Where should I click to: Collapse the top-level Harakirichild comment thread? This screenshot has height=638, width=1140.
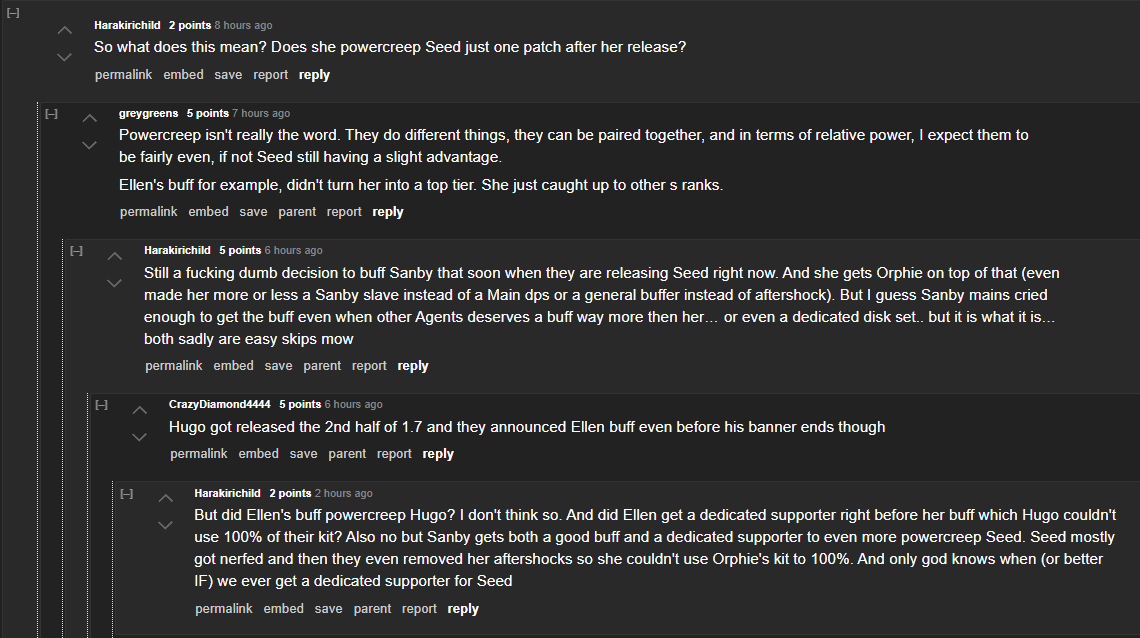13,13
